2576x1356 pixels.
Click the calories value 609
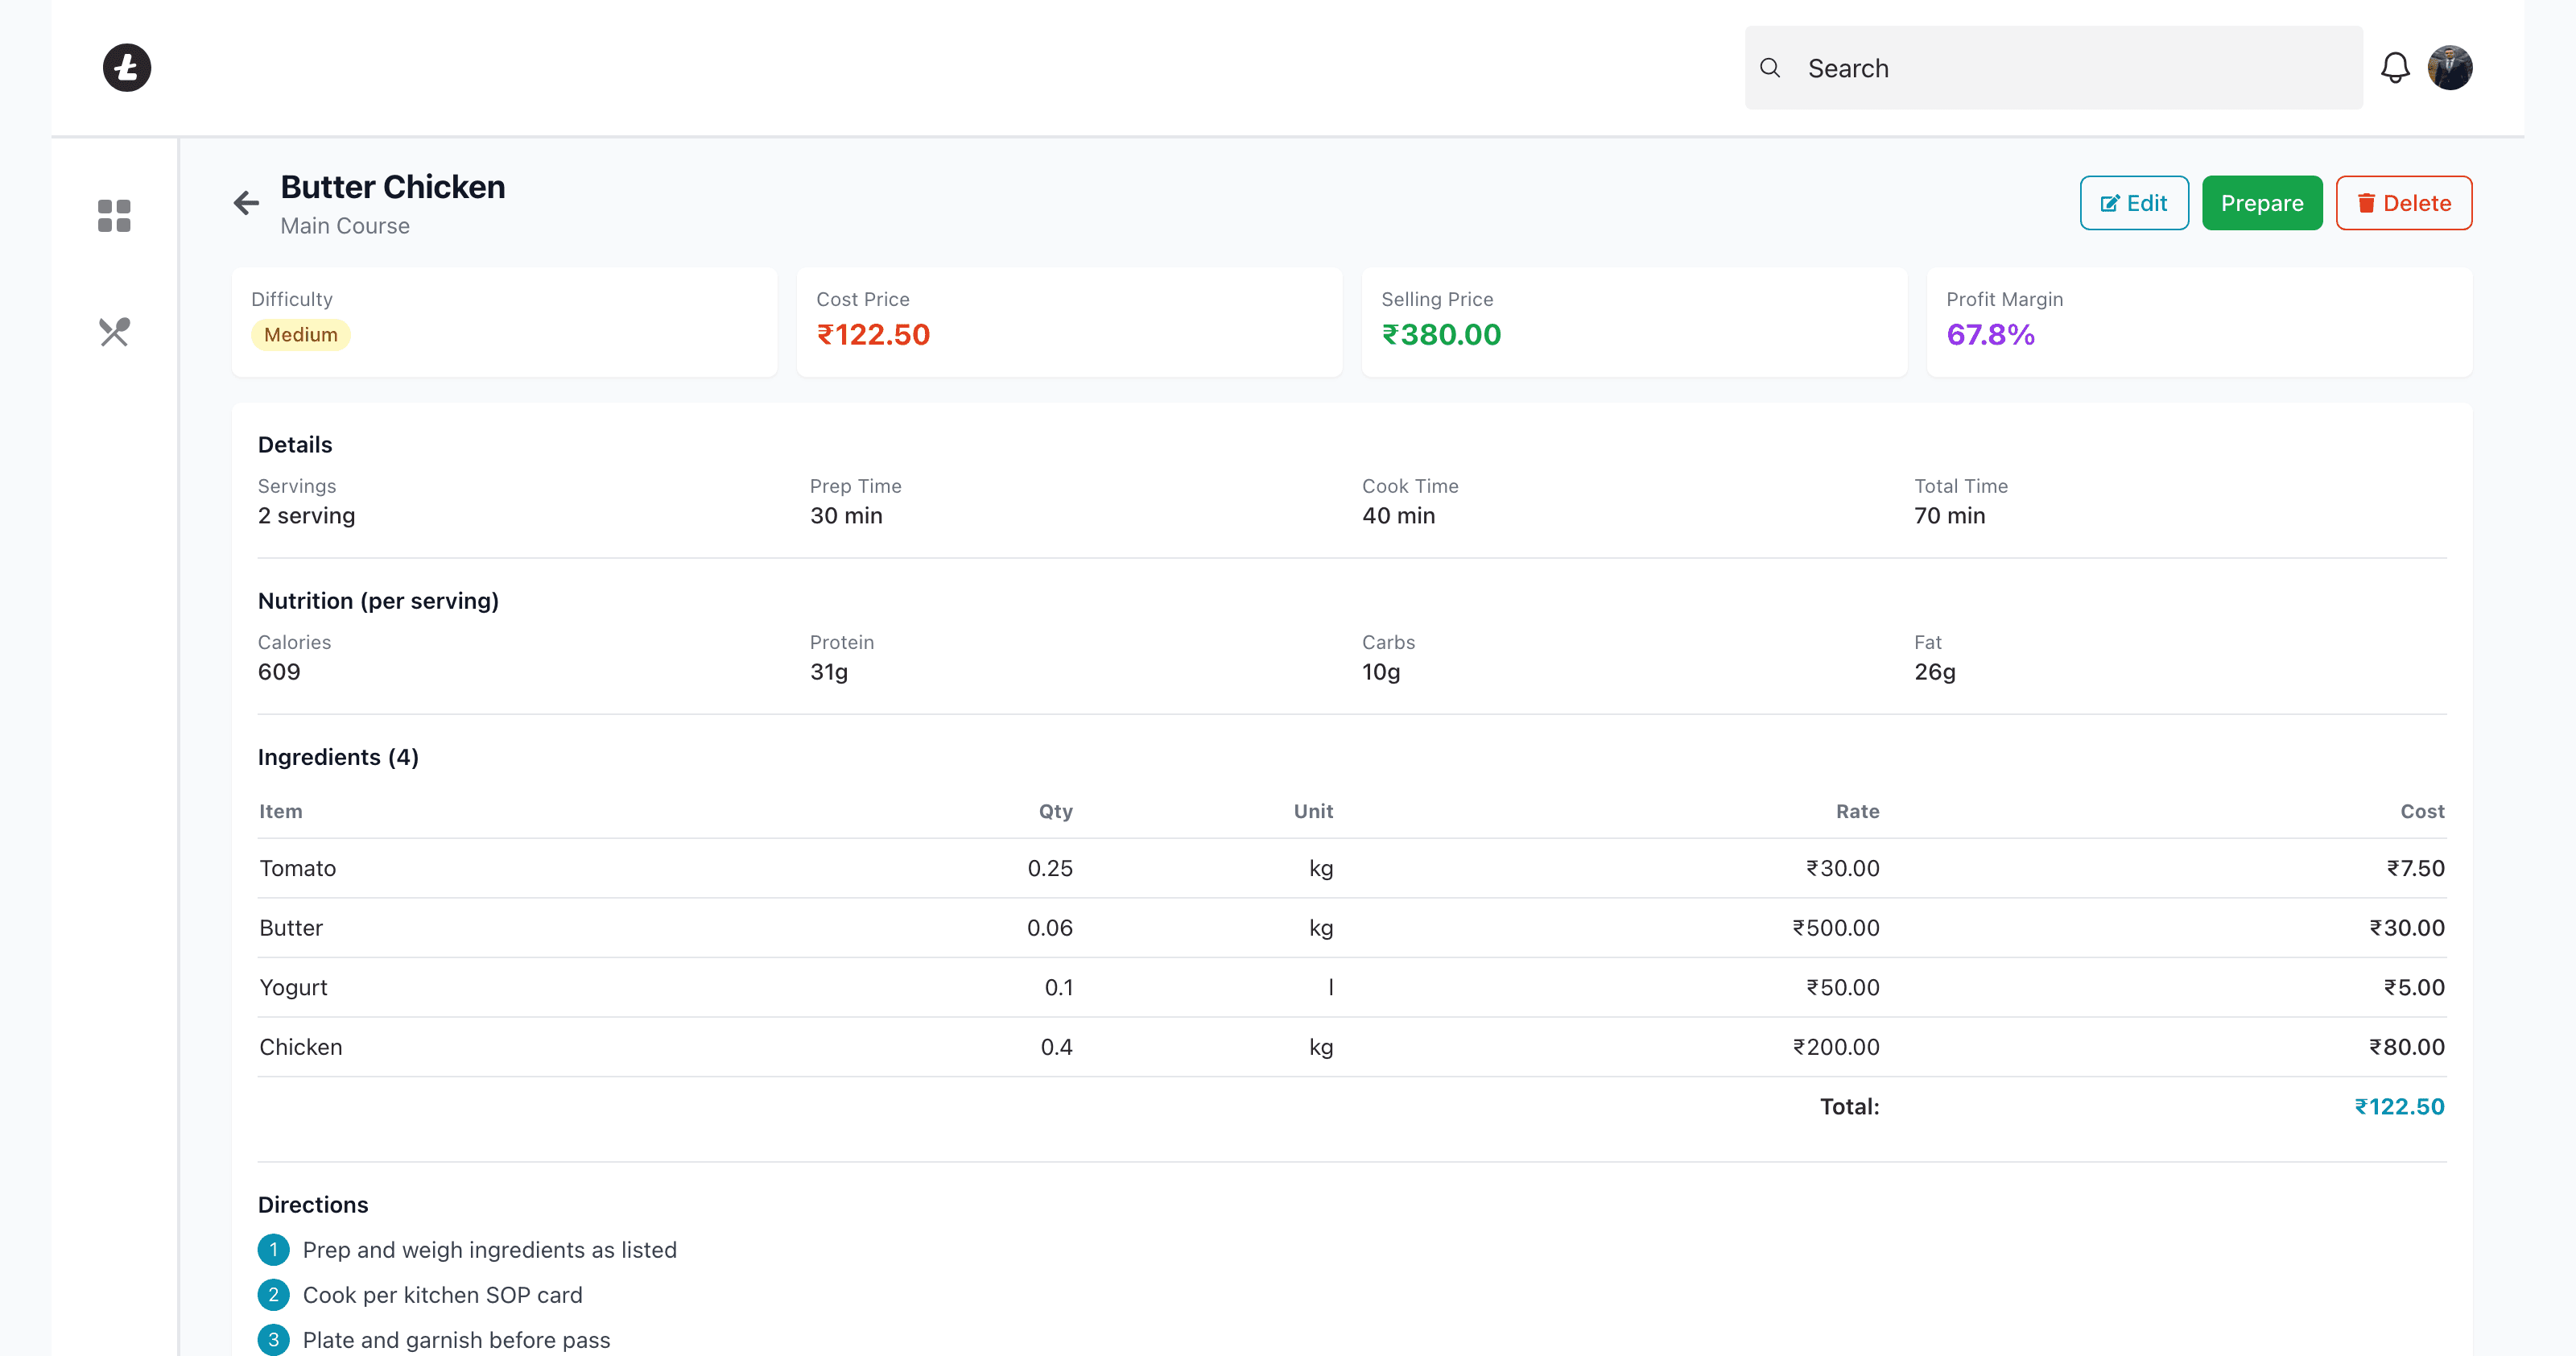click(x=279, y=672)
